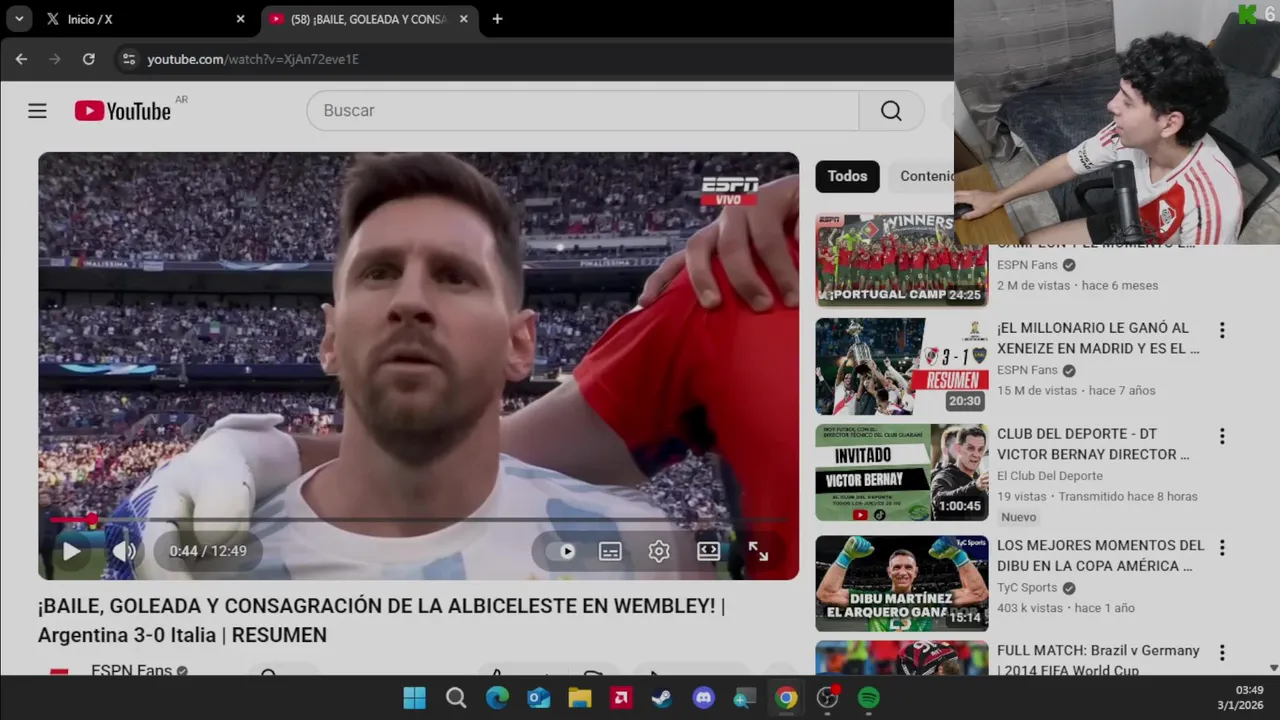Go back with the browser back arrow
Image resolution: width=1280 pixels, height=720 pixels.
(x=21, y=59)
